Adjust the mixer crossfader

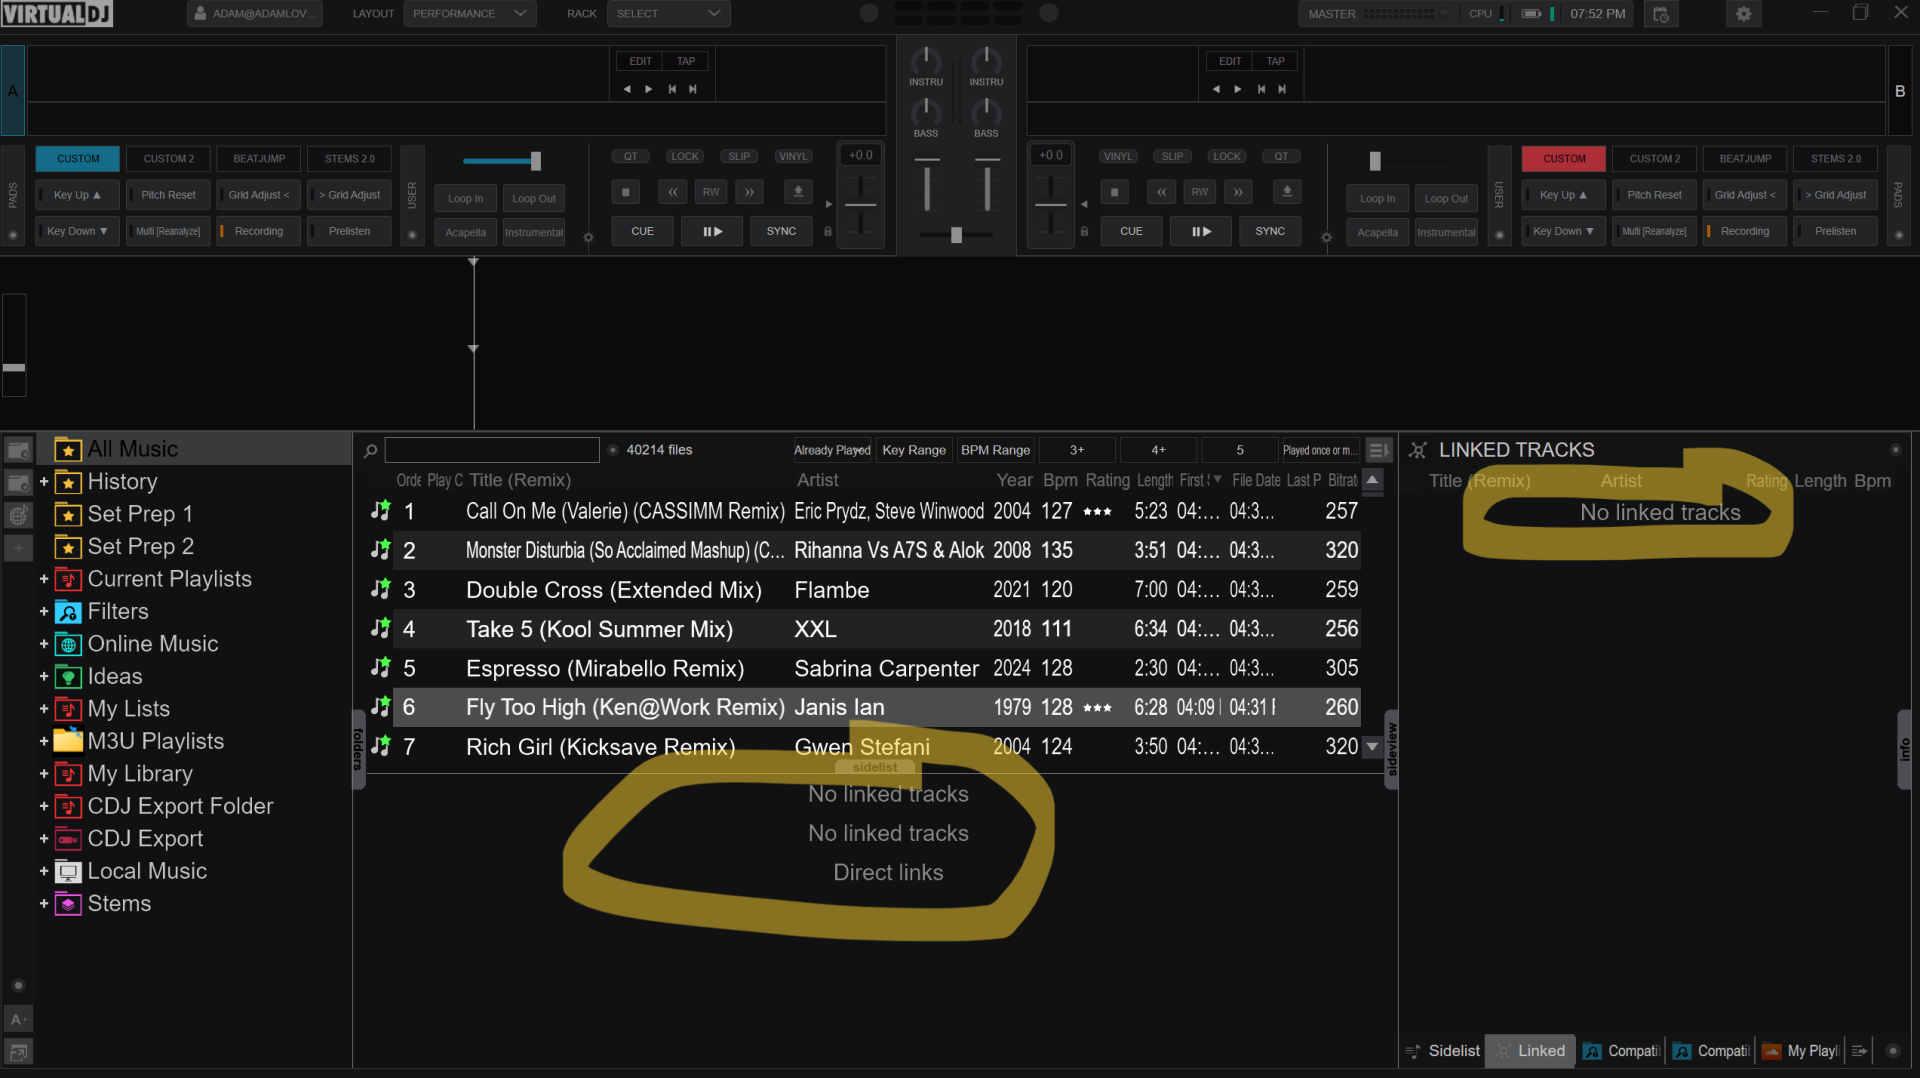click(956, 235)
